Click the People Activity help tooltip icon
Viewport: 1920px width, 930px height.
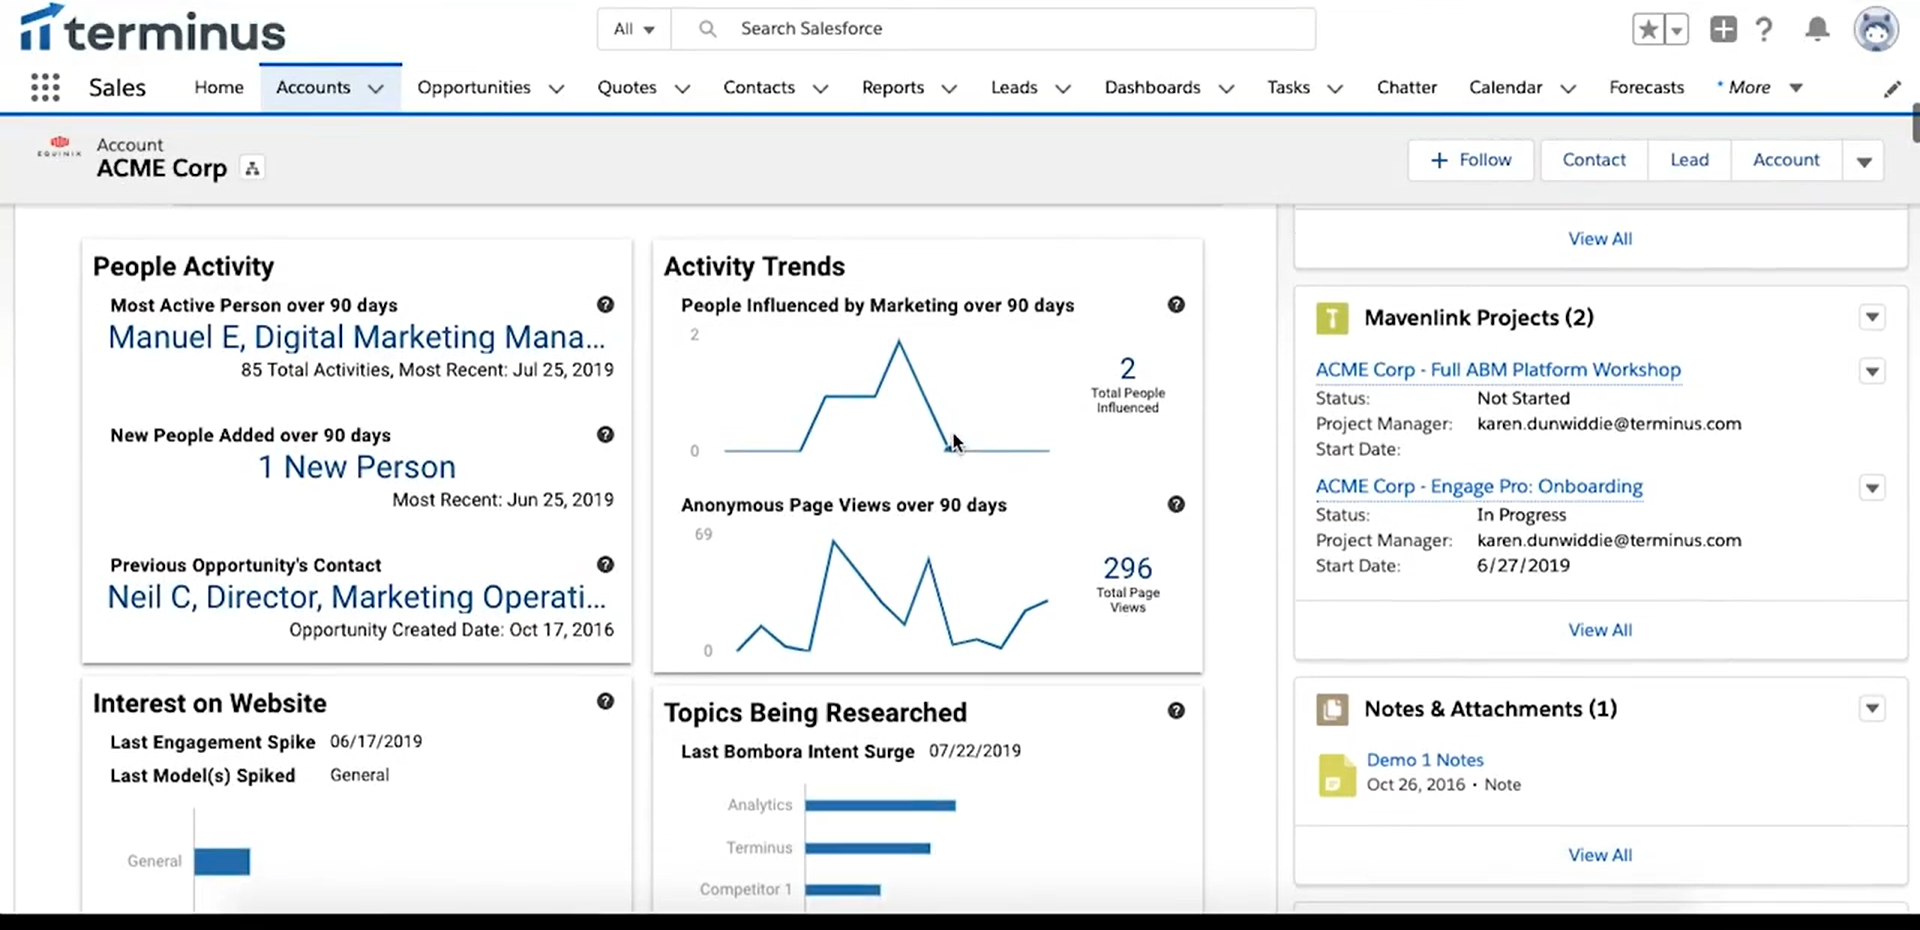point(606,304)
